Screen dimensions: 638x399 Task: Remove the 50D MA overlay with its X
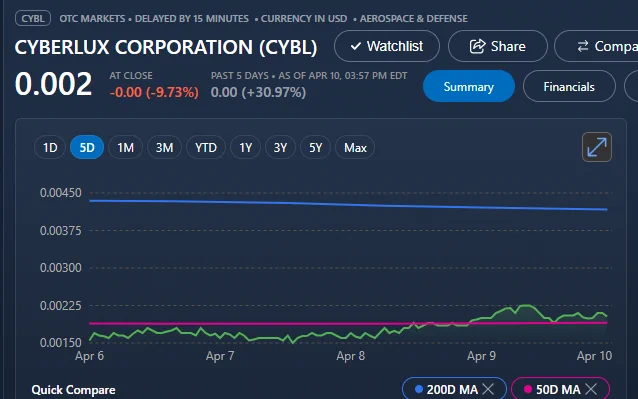(591, 389)
